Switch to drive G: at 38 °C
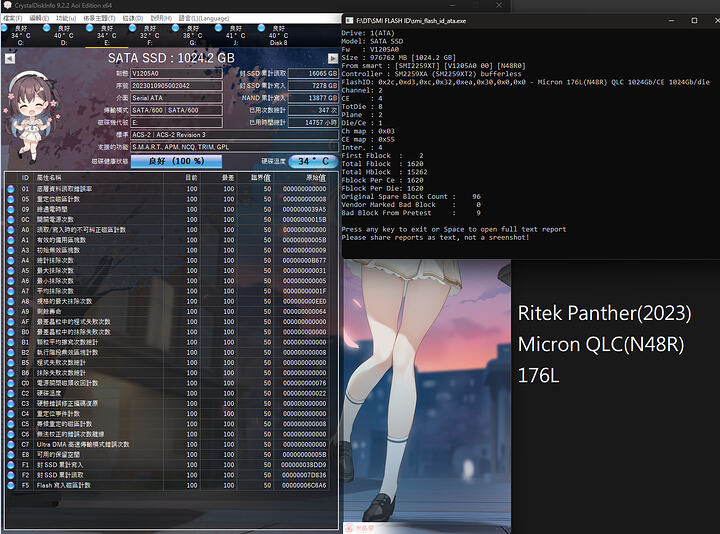Screen dimensions: 720x534 (x=192, y=35)
